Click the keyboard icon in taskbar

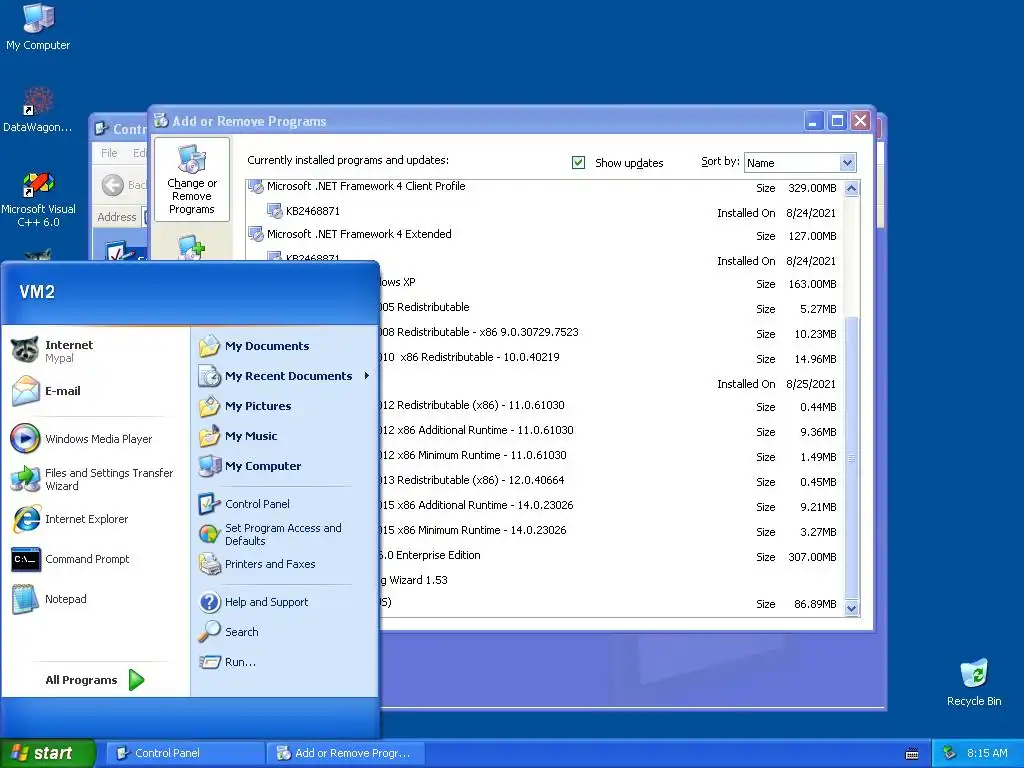coord(912,754)
